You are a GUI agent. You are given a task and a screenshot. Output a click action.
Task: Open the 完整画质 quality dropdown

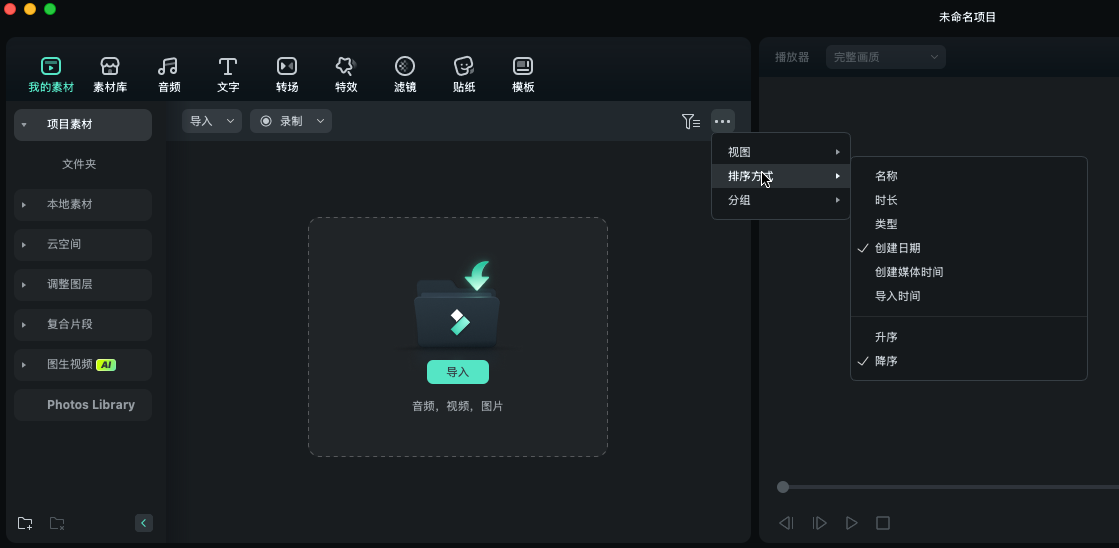coord(886,57)
